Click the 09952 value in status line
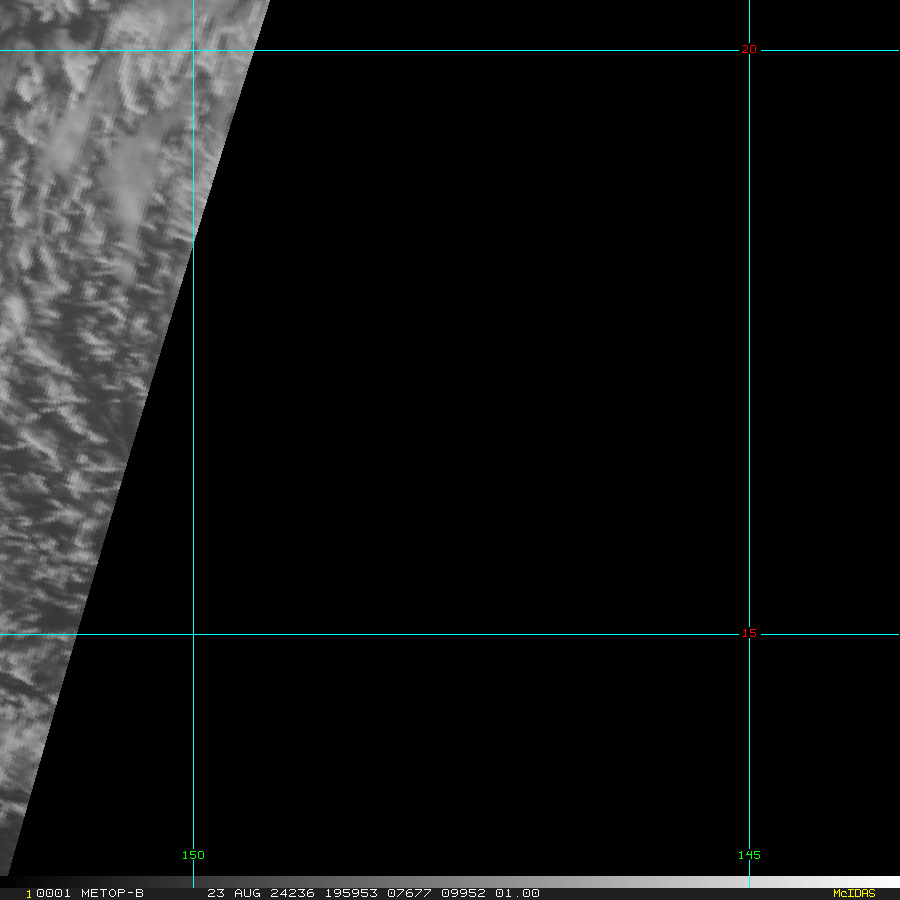This screenshot has height=900, width=900. coord(463,893)
